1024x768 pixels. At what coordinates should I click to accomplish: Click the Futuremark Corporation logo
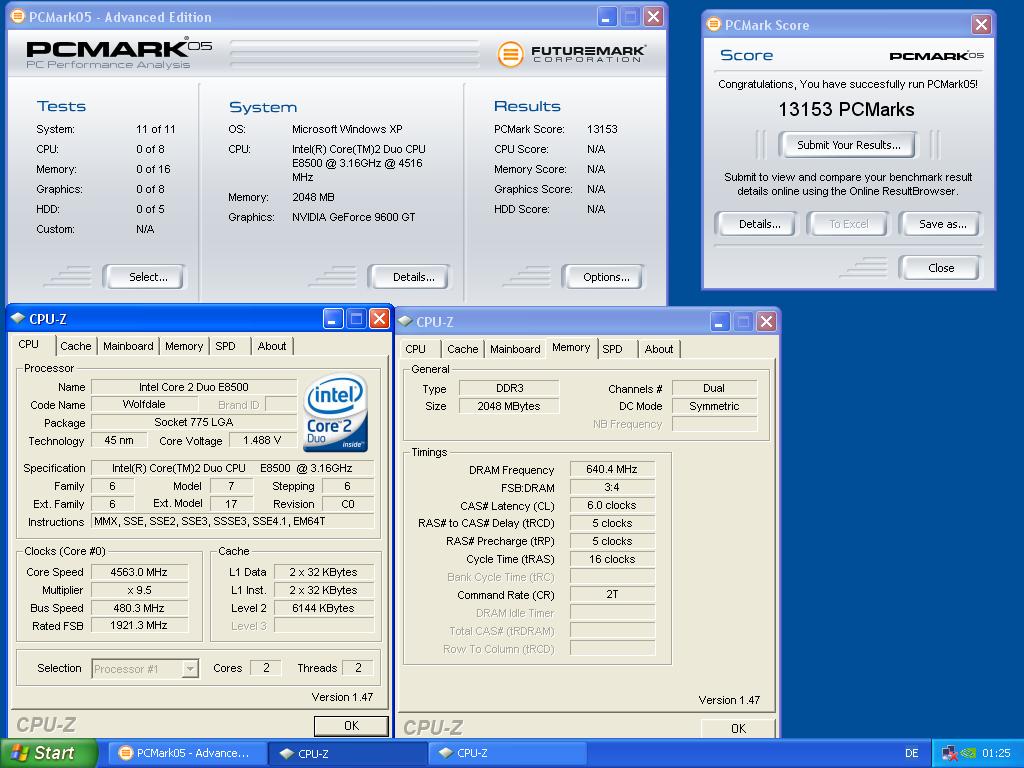point(572,54)
